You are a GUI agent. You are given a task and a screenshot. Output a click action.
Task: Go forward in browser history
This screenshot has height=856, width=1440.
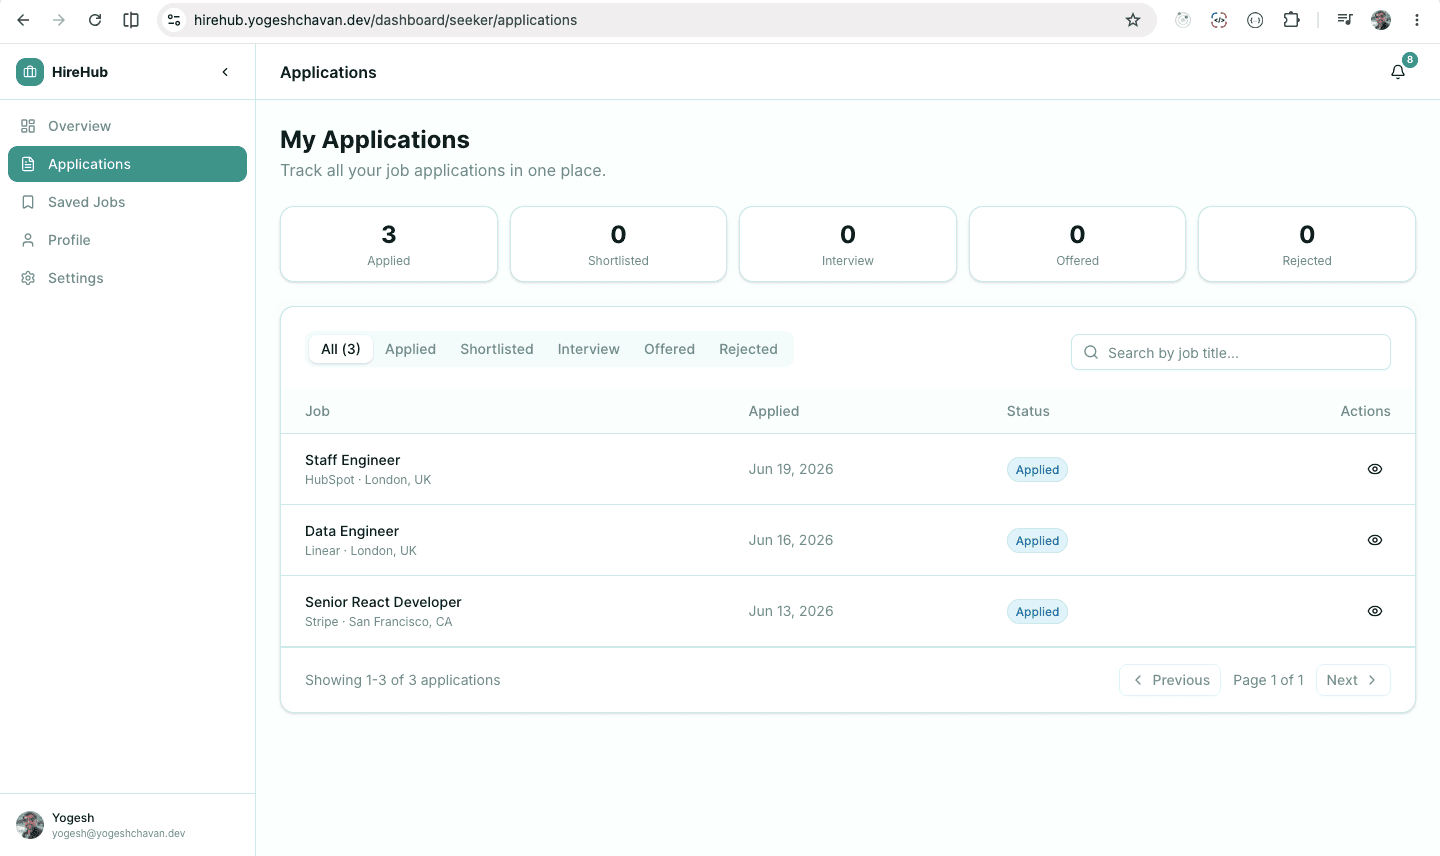[x=59, y=20]
